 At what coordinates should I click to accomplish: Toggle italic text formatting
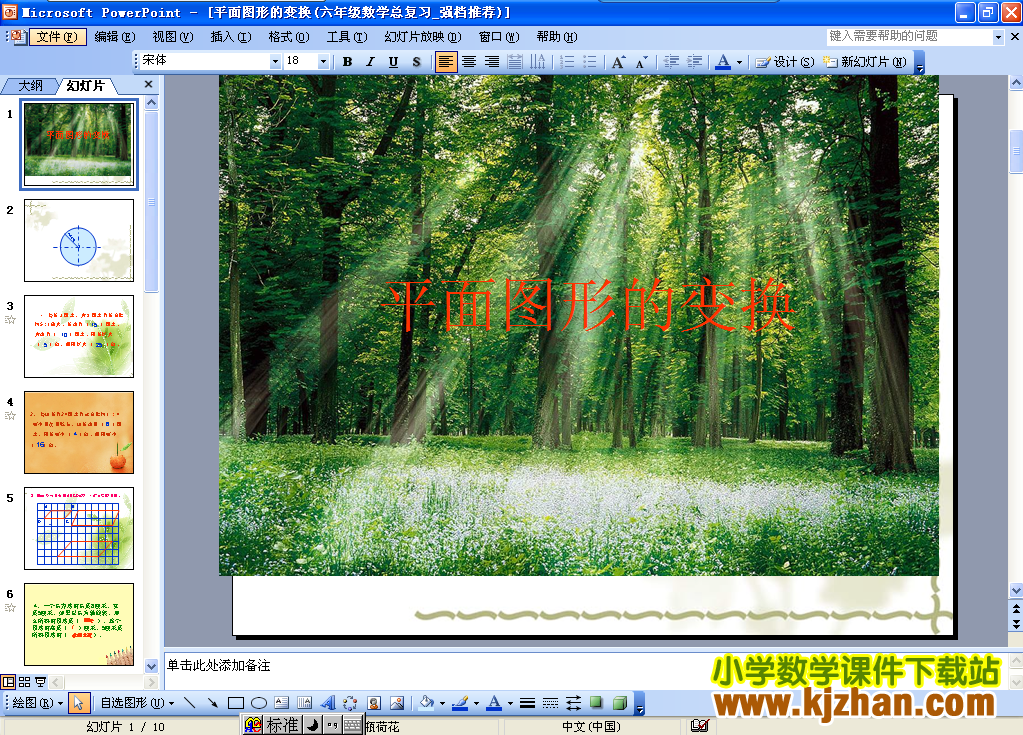pos(370,62)
